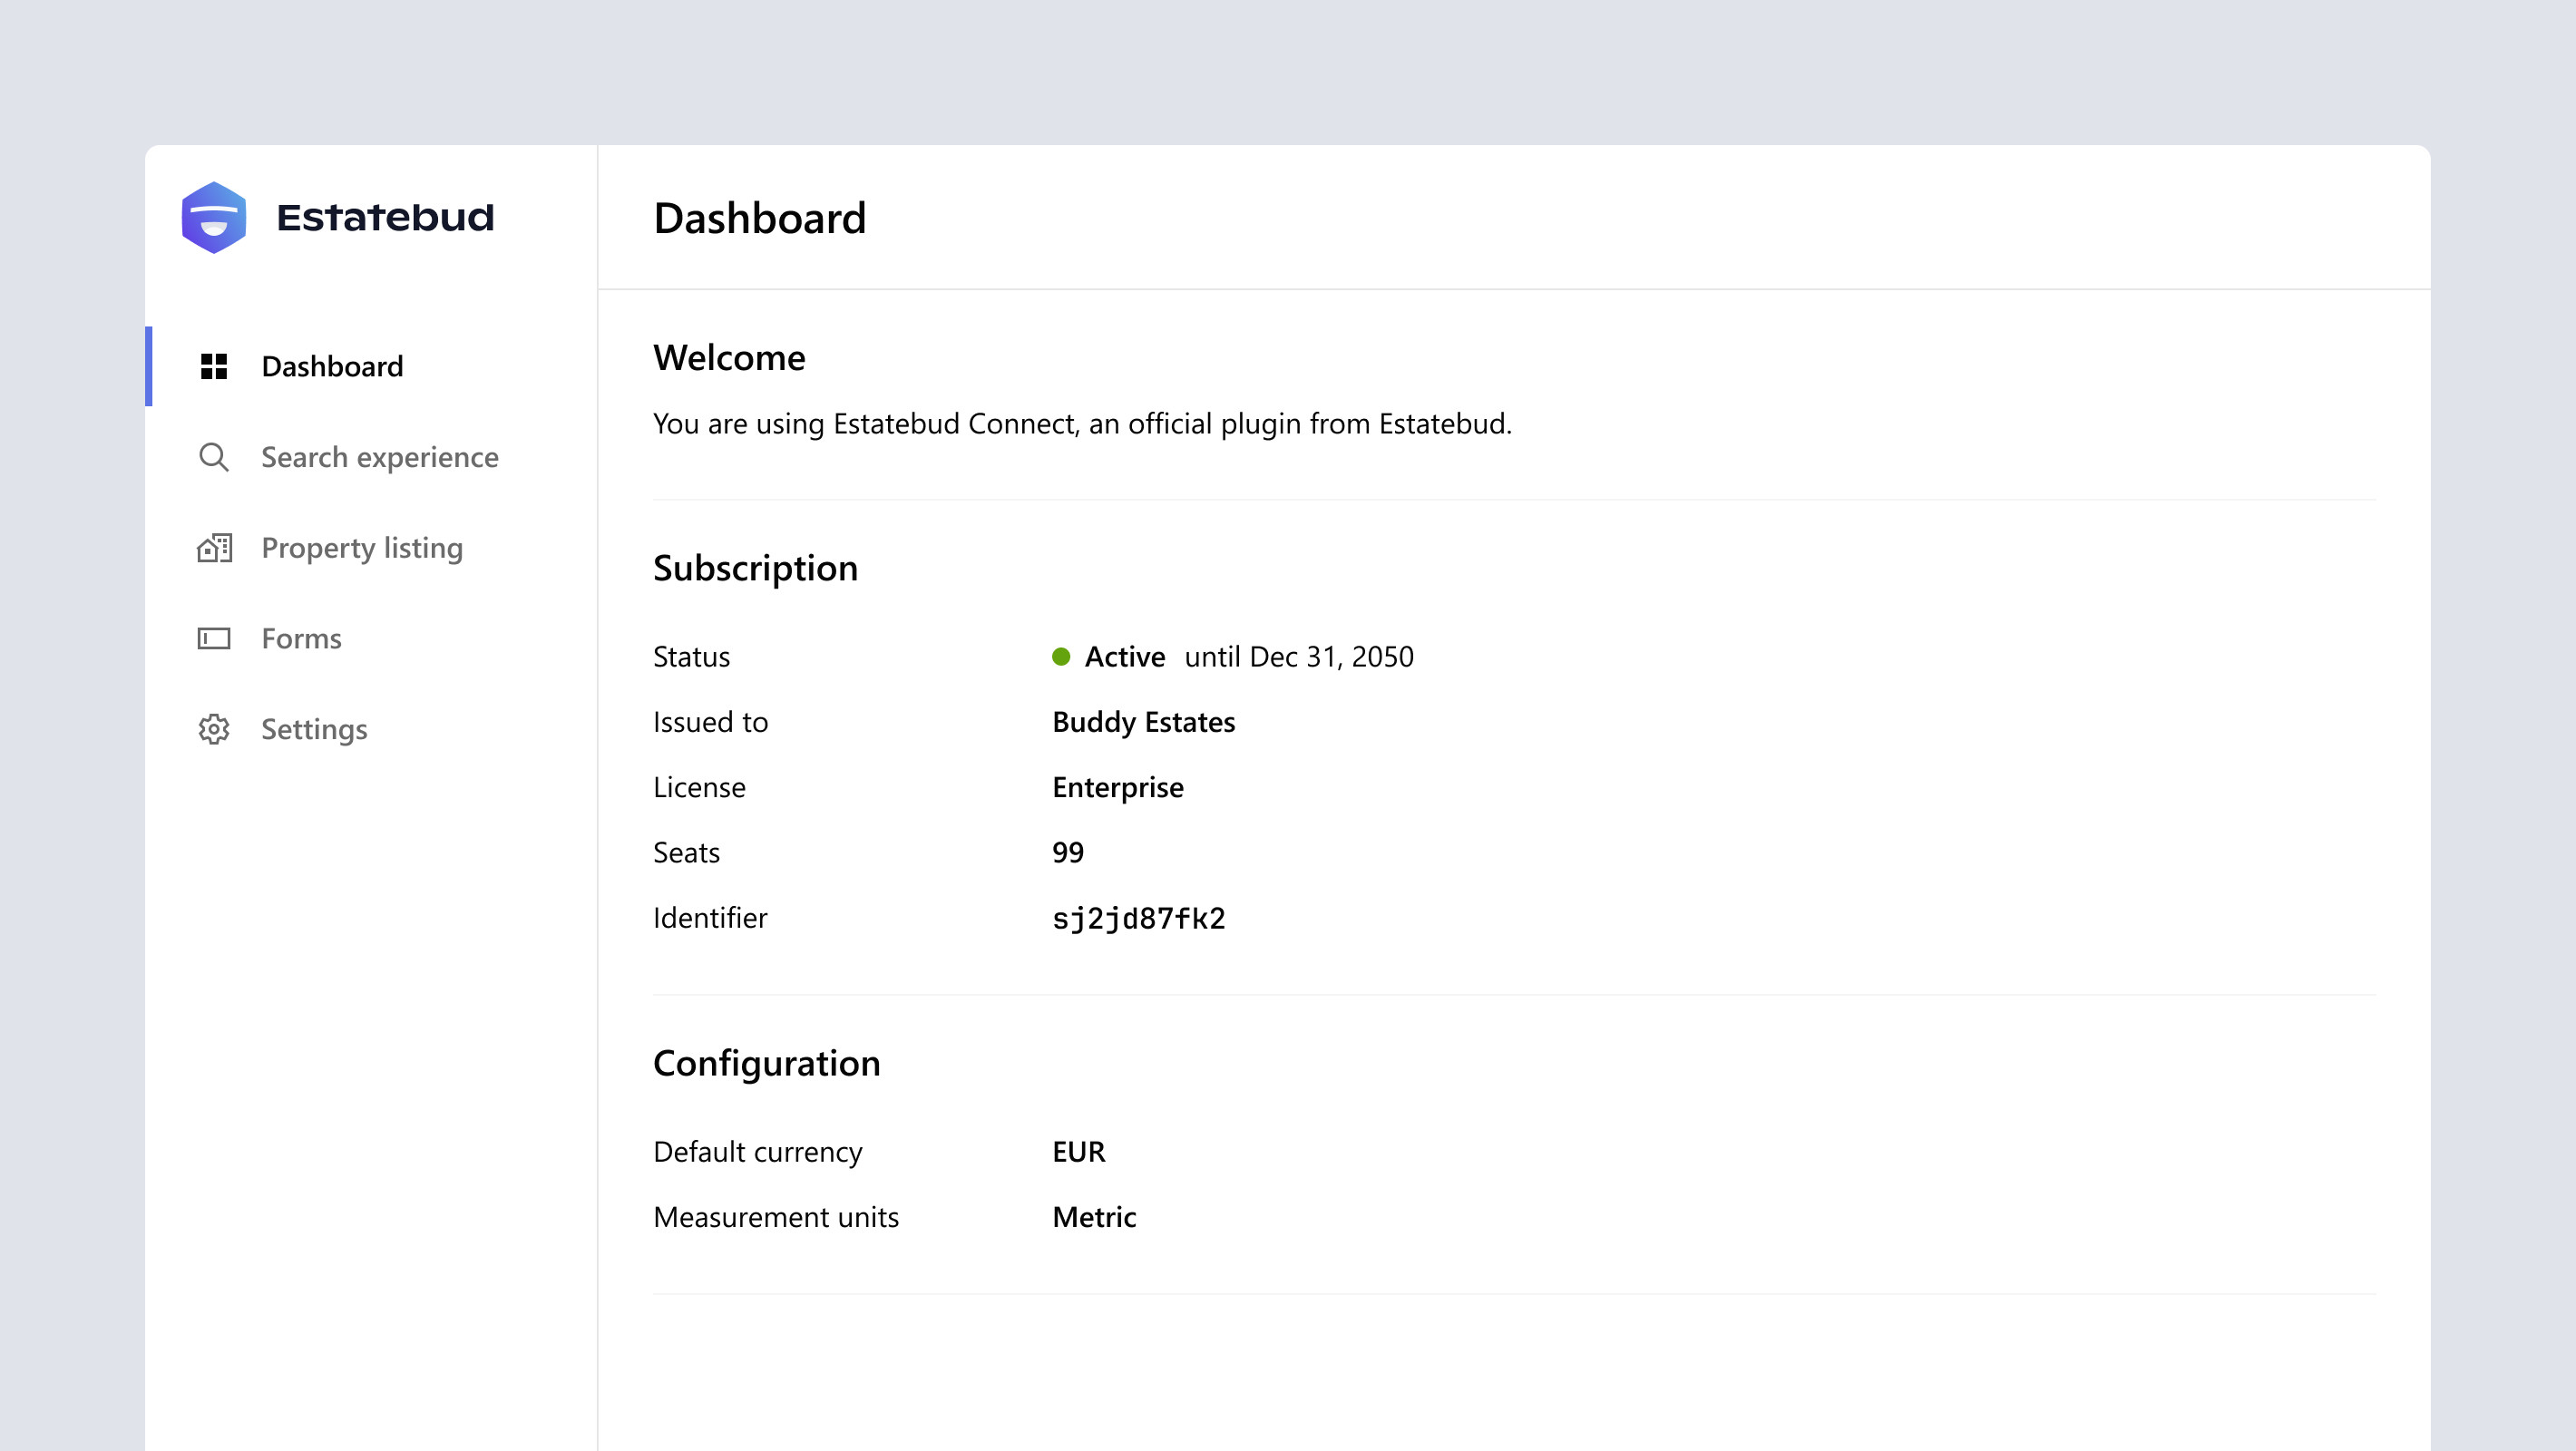Navigate to the Forms page
This screenshot has width=2576, height=1451.
301,638
